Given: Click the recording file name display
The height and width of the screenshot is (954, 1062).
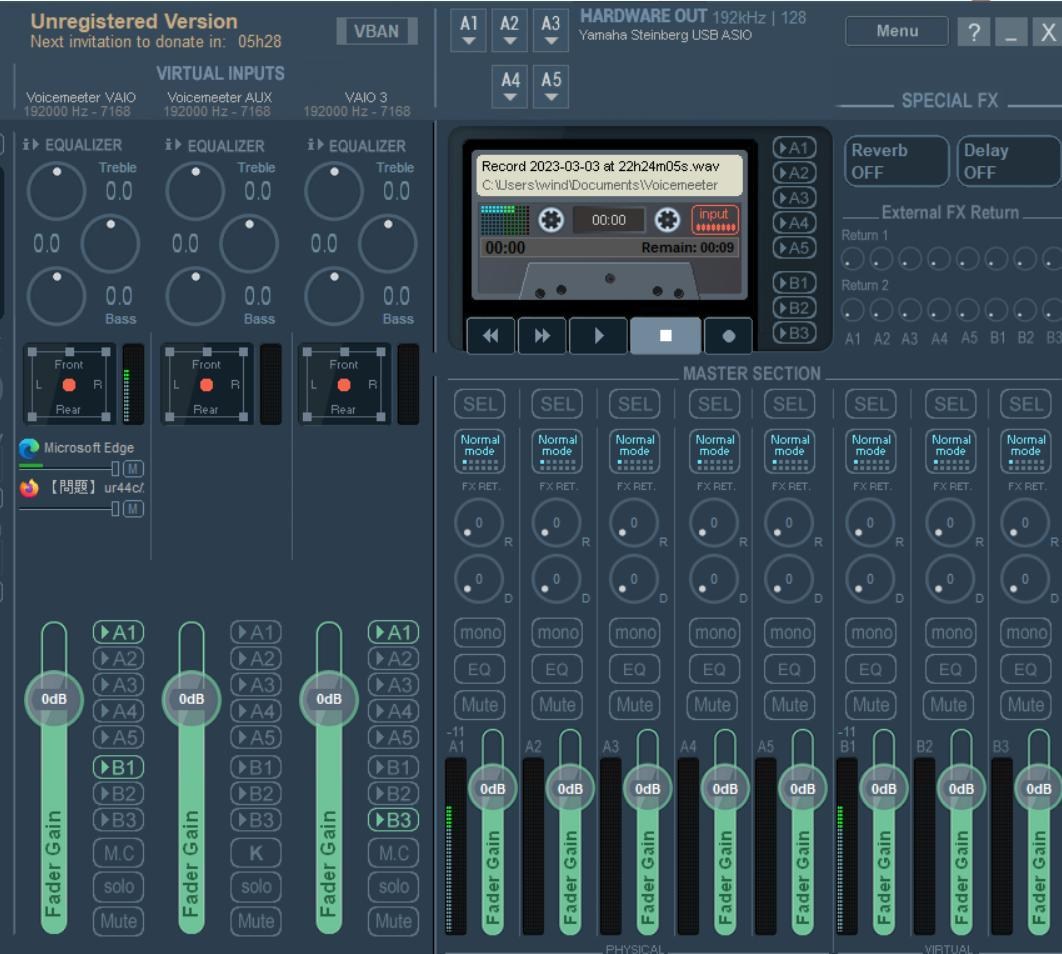Looking at the screenshot, I should click(x=608, y=175).
